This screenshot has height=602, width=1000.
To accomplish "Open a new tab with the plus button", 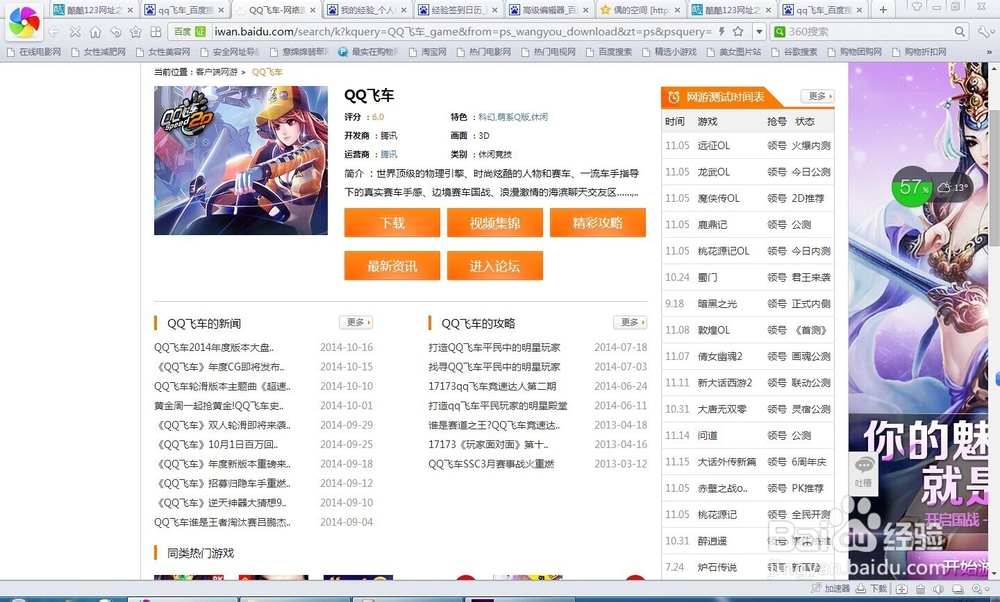I will click(883, 10).
